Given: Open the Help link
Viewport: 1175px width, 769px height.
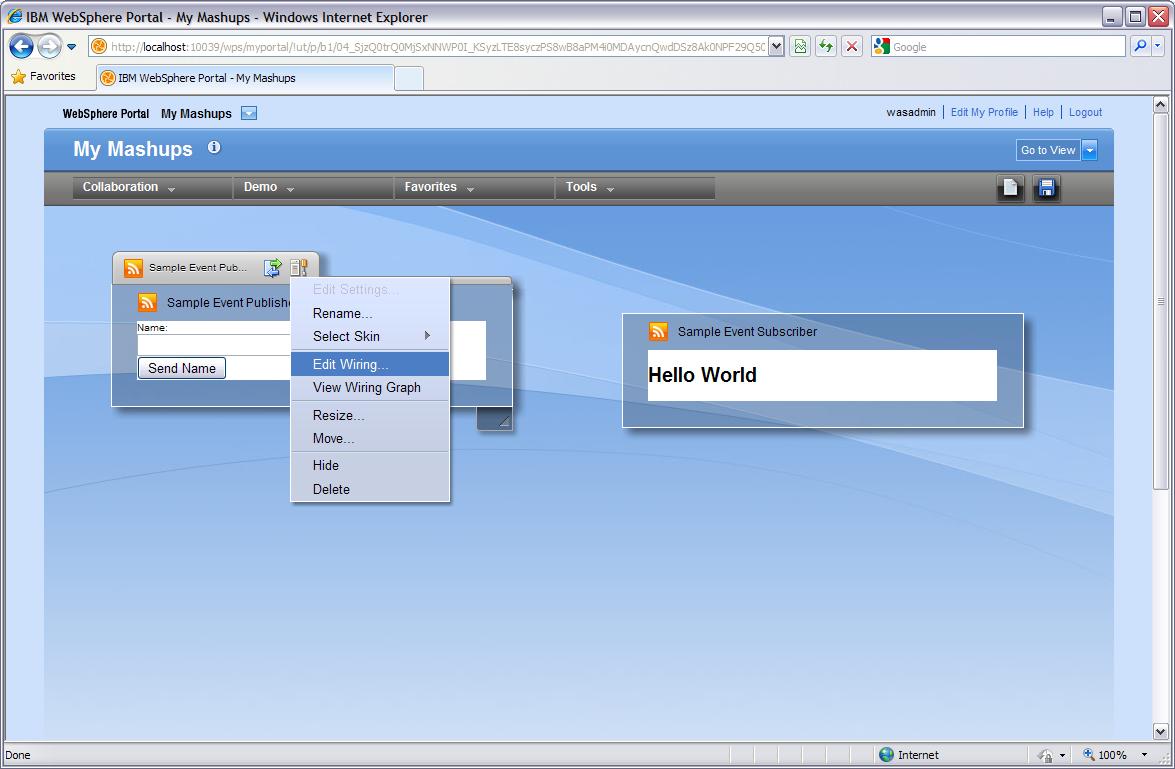Looking at the screenshot, I should [1043, 112].
